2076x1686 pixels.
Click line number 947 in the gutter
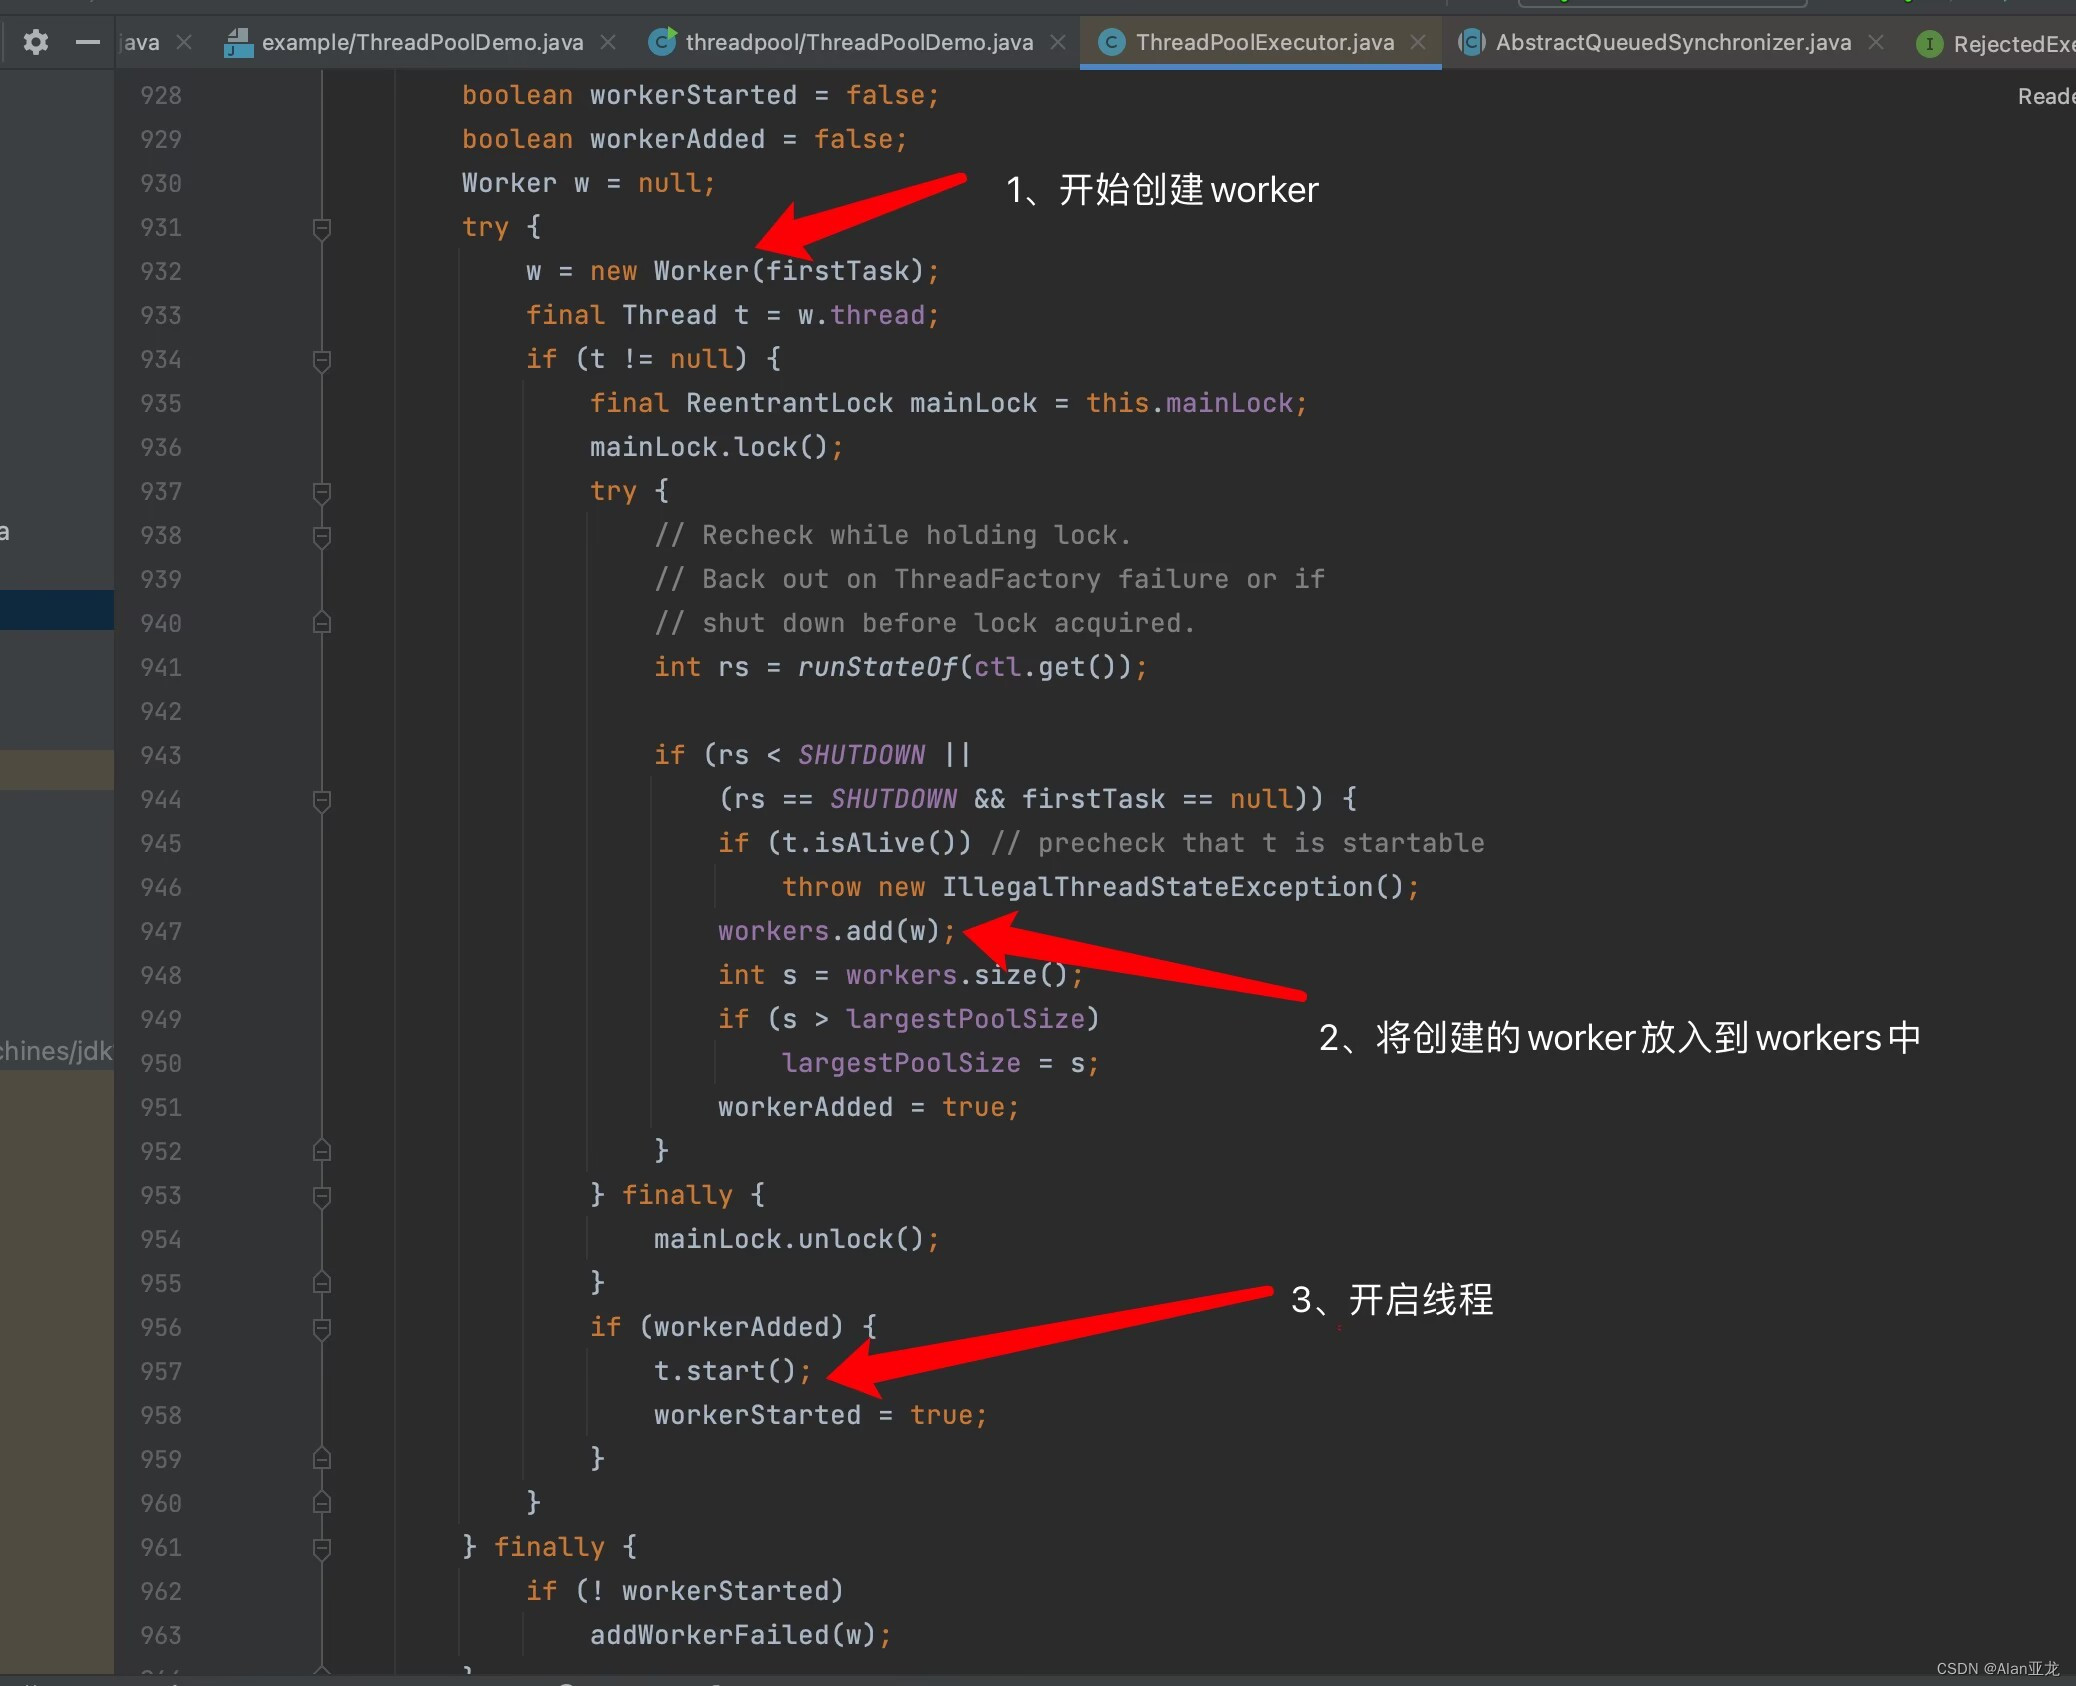161,932
